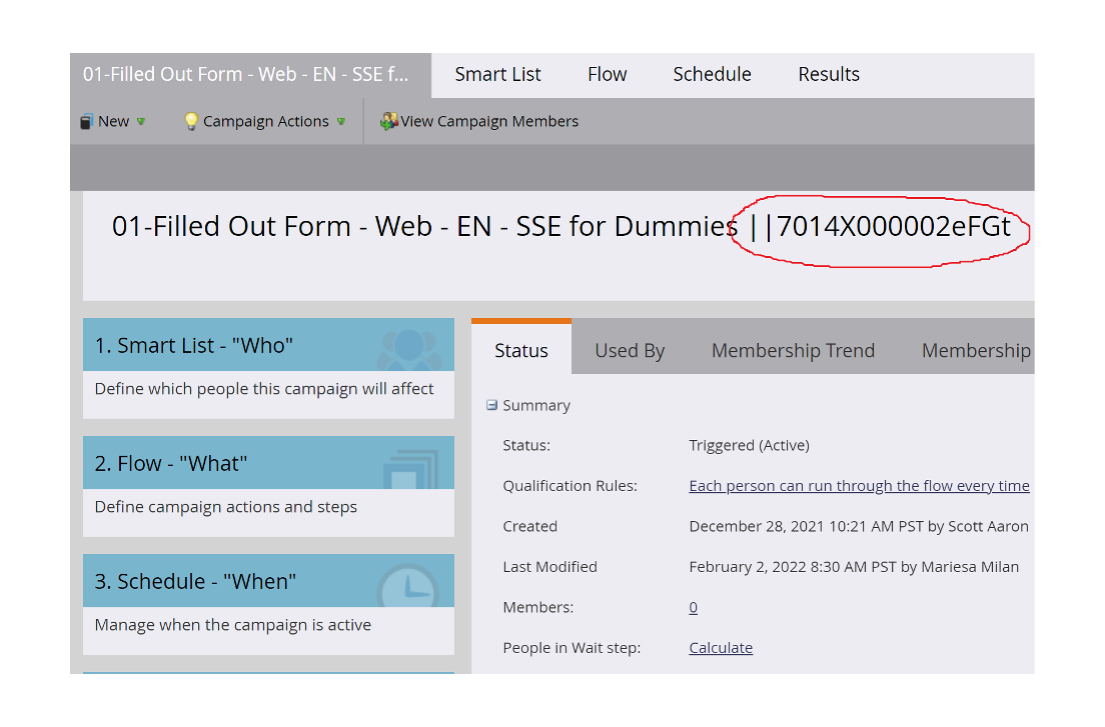Switch to the Flow tab
The height and width of the screenshot is (727, 1105).
coord(607,75)
